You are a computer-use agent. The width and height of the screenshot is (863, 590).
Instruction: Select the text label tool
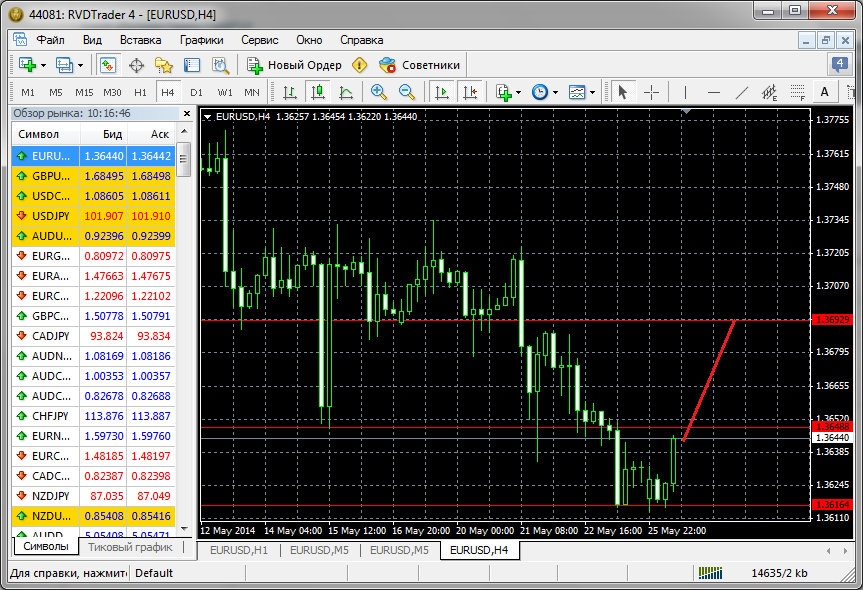(x=825, y=92)
